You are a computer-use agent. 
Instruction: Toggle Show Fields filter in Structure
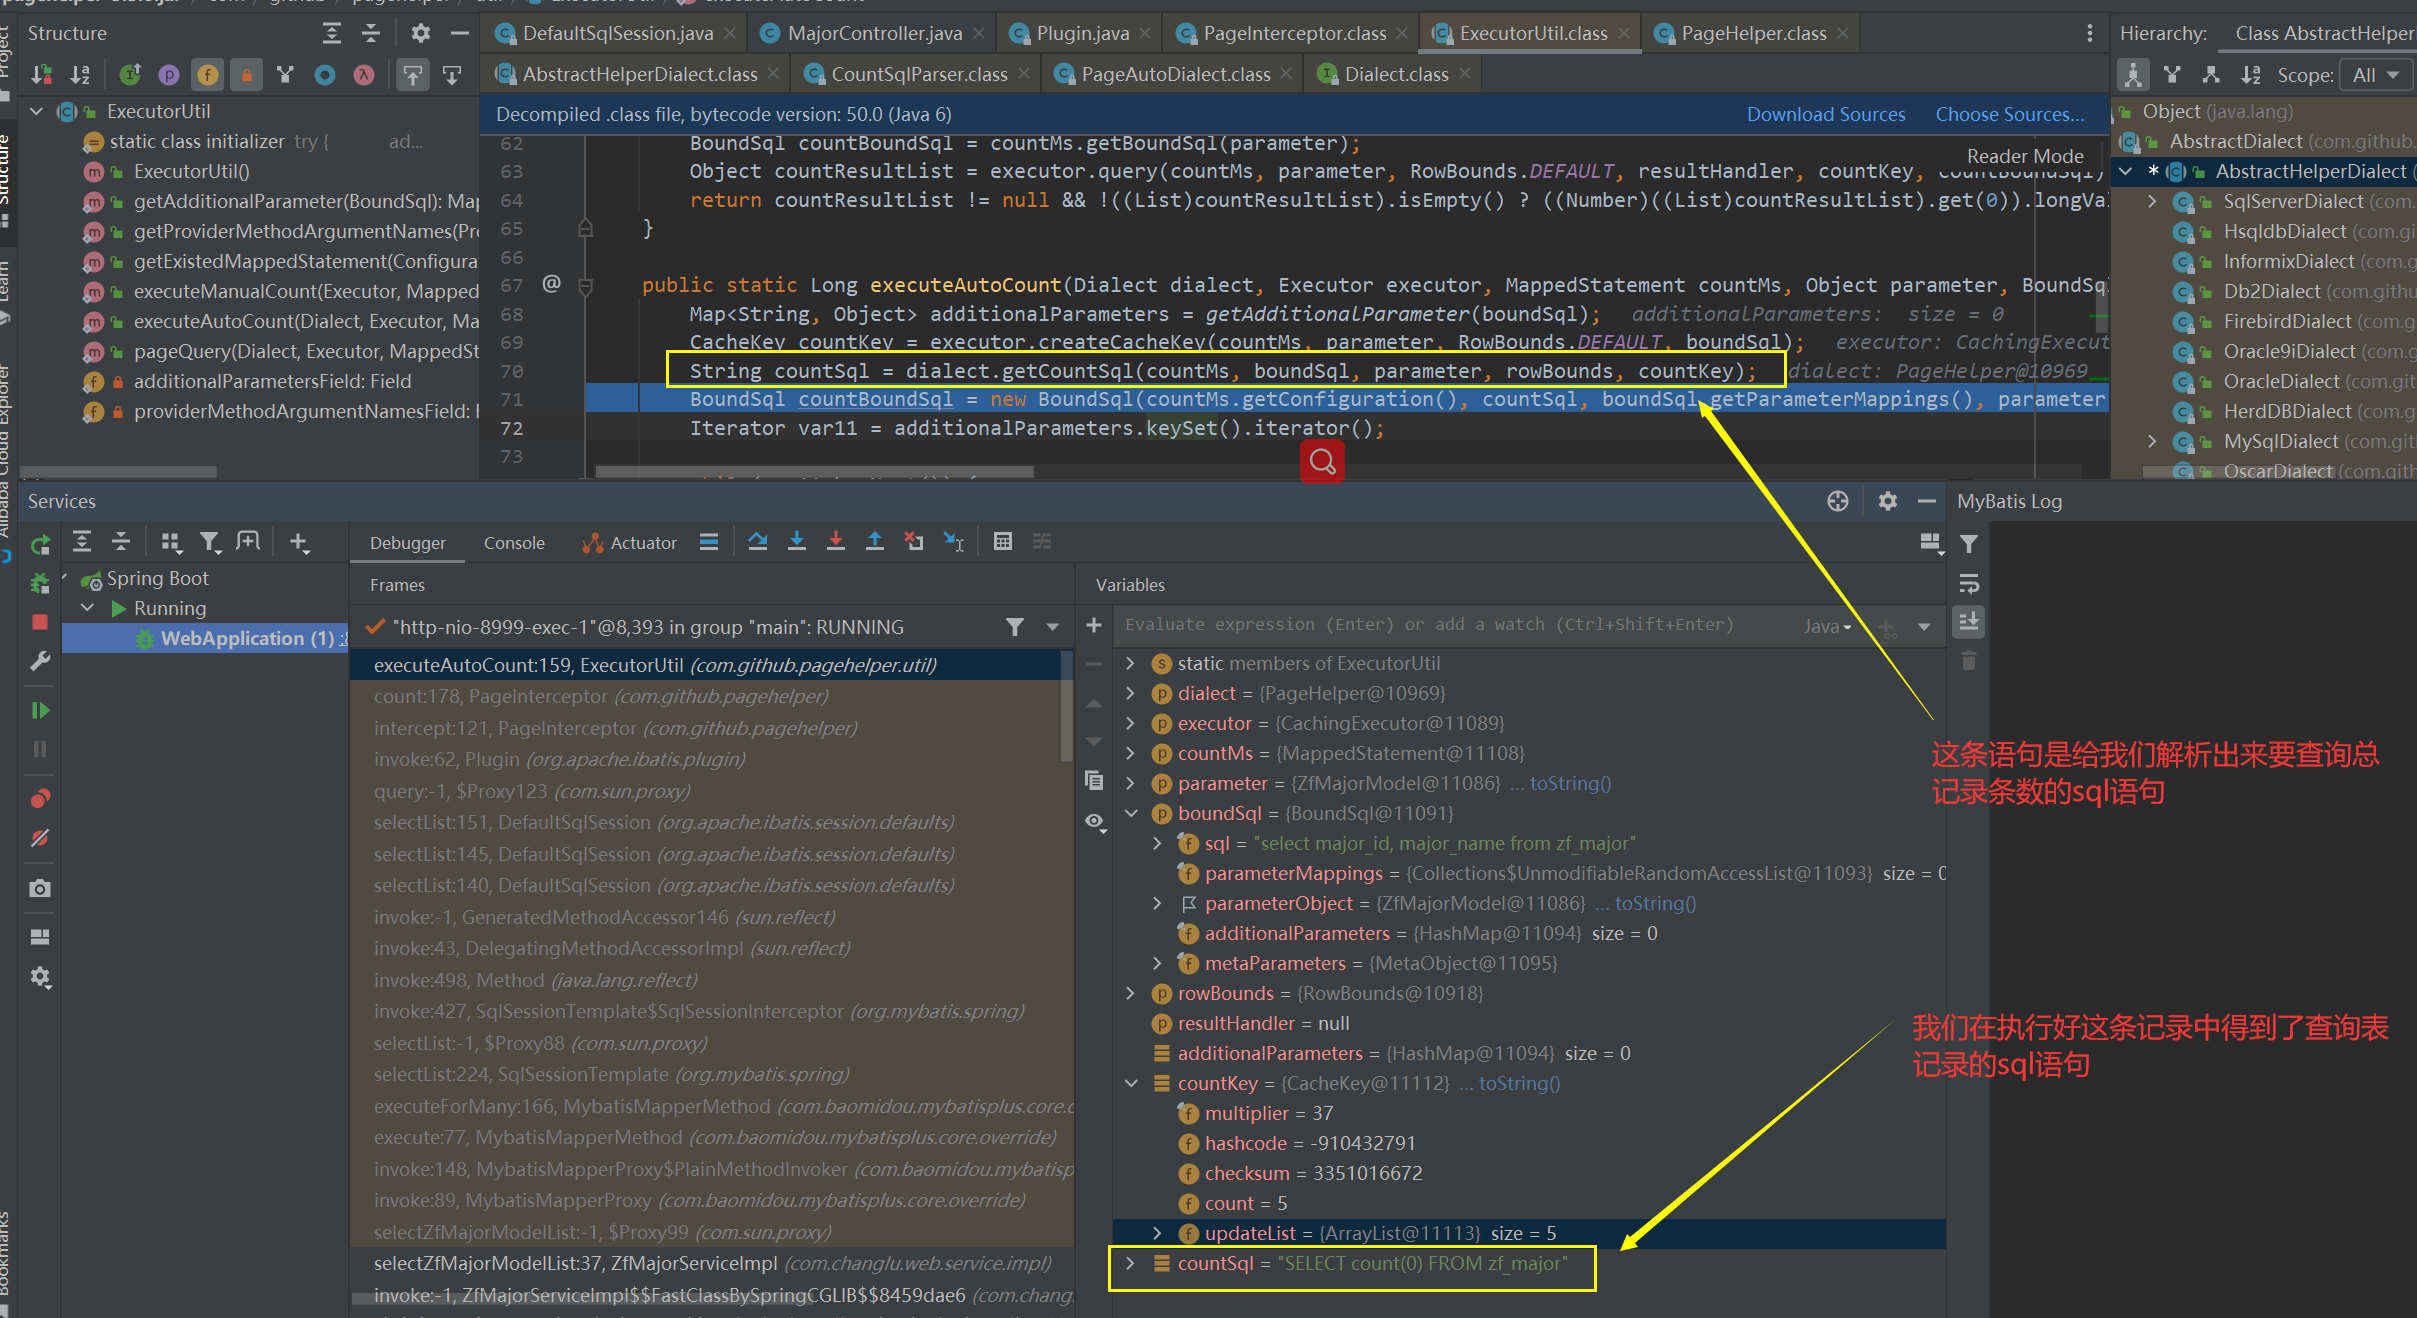(x=207, y=75)
